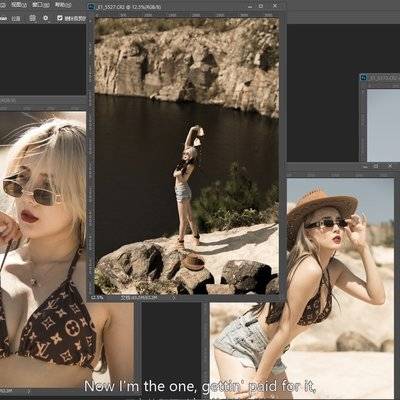Open the 视图(V) menu

click(19, 5)
